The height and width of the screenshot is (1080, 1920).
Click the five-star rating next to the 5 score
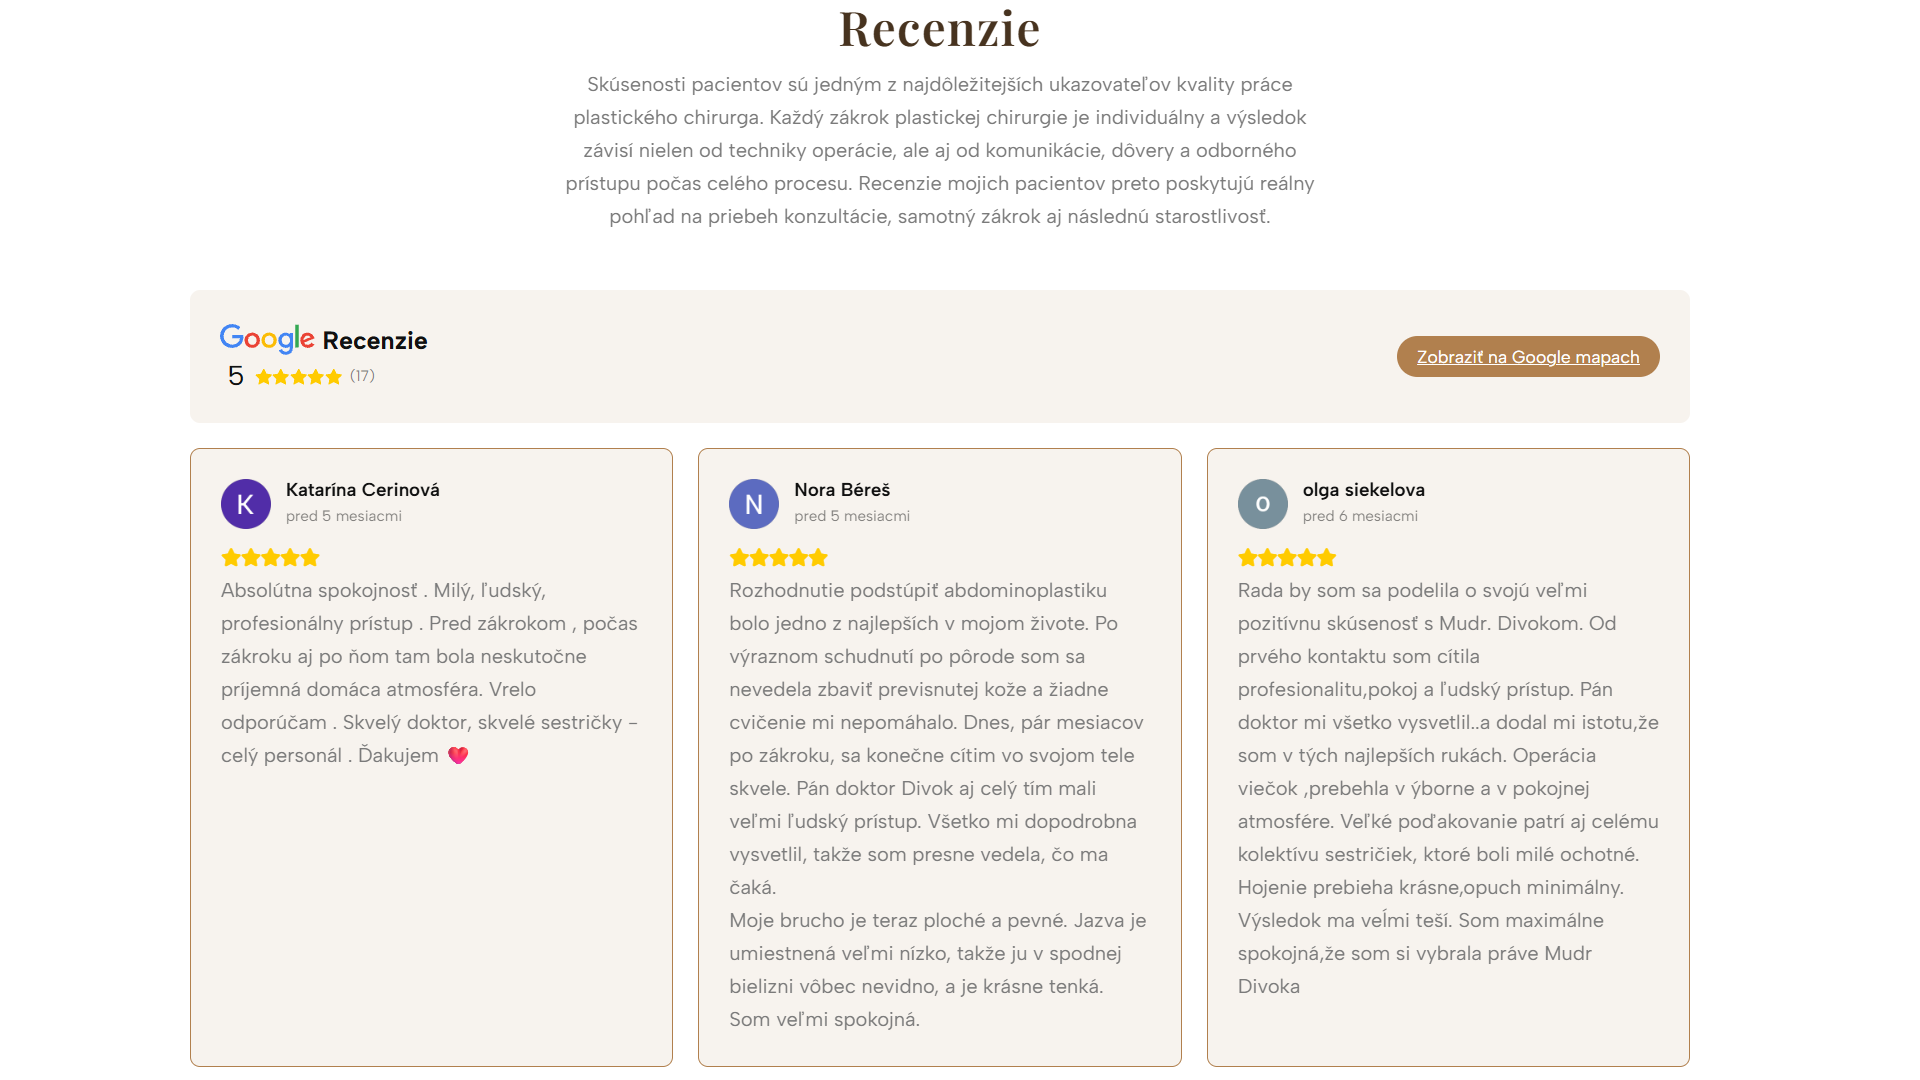click(299, 377)
